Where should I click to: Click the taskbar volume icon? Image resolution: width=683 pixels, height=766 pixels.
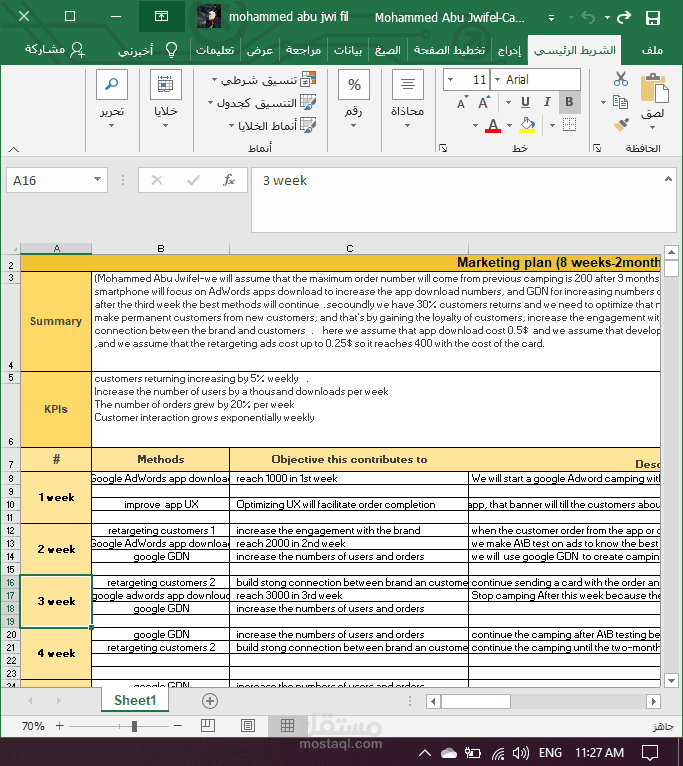point(521,753)
